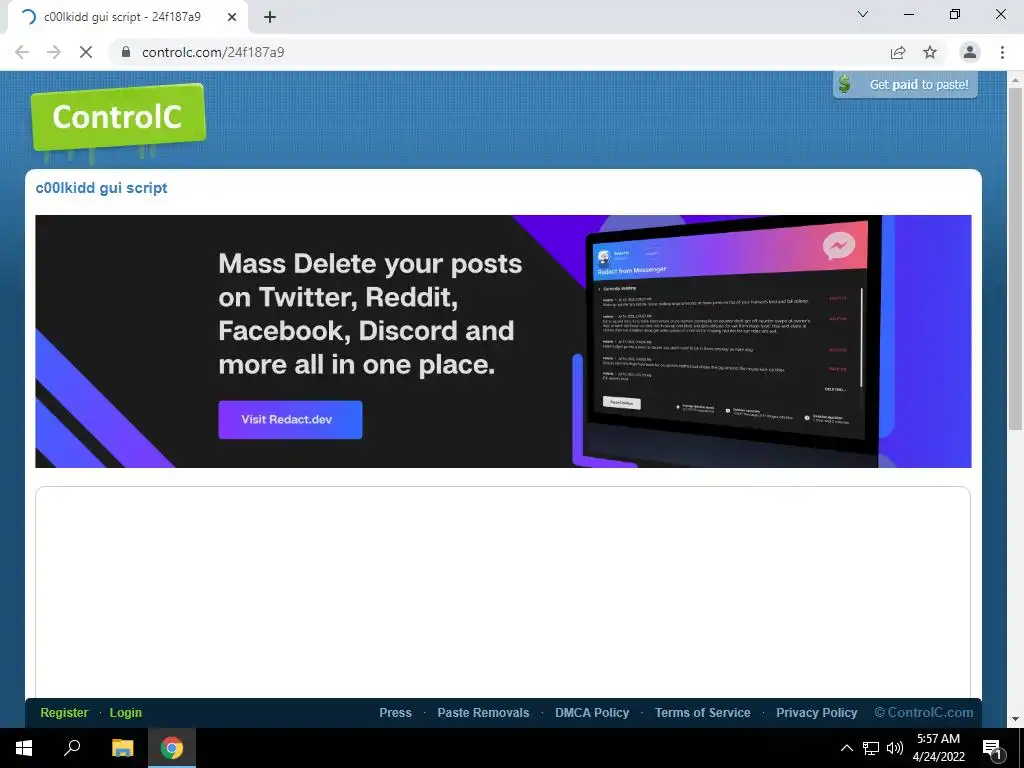Click the ControlC green logo
This screenshot has width=1024, height=768.
[118, 118]
